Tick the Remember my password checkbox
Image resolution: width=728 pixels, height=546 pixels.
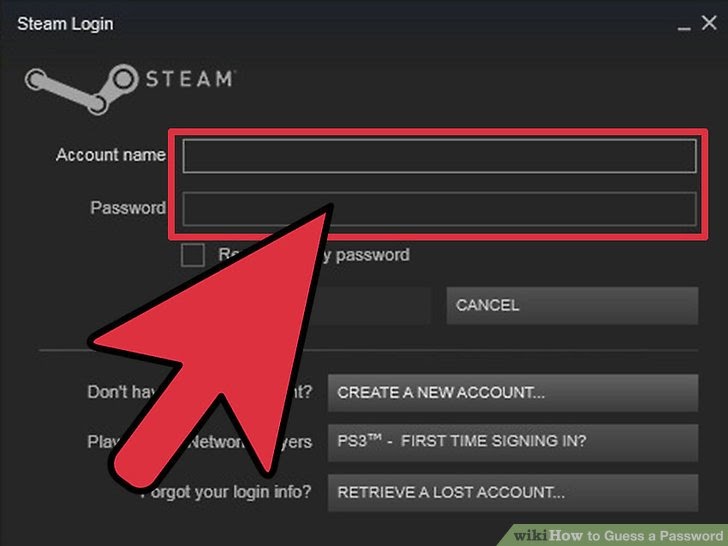point(192,255)
